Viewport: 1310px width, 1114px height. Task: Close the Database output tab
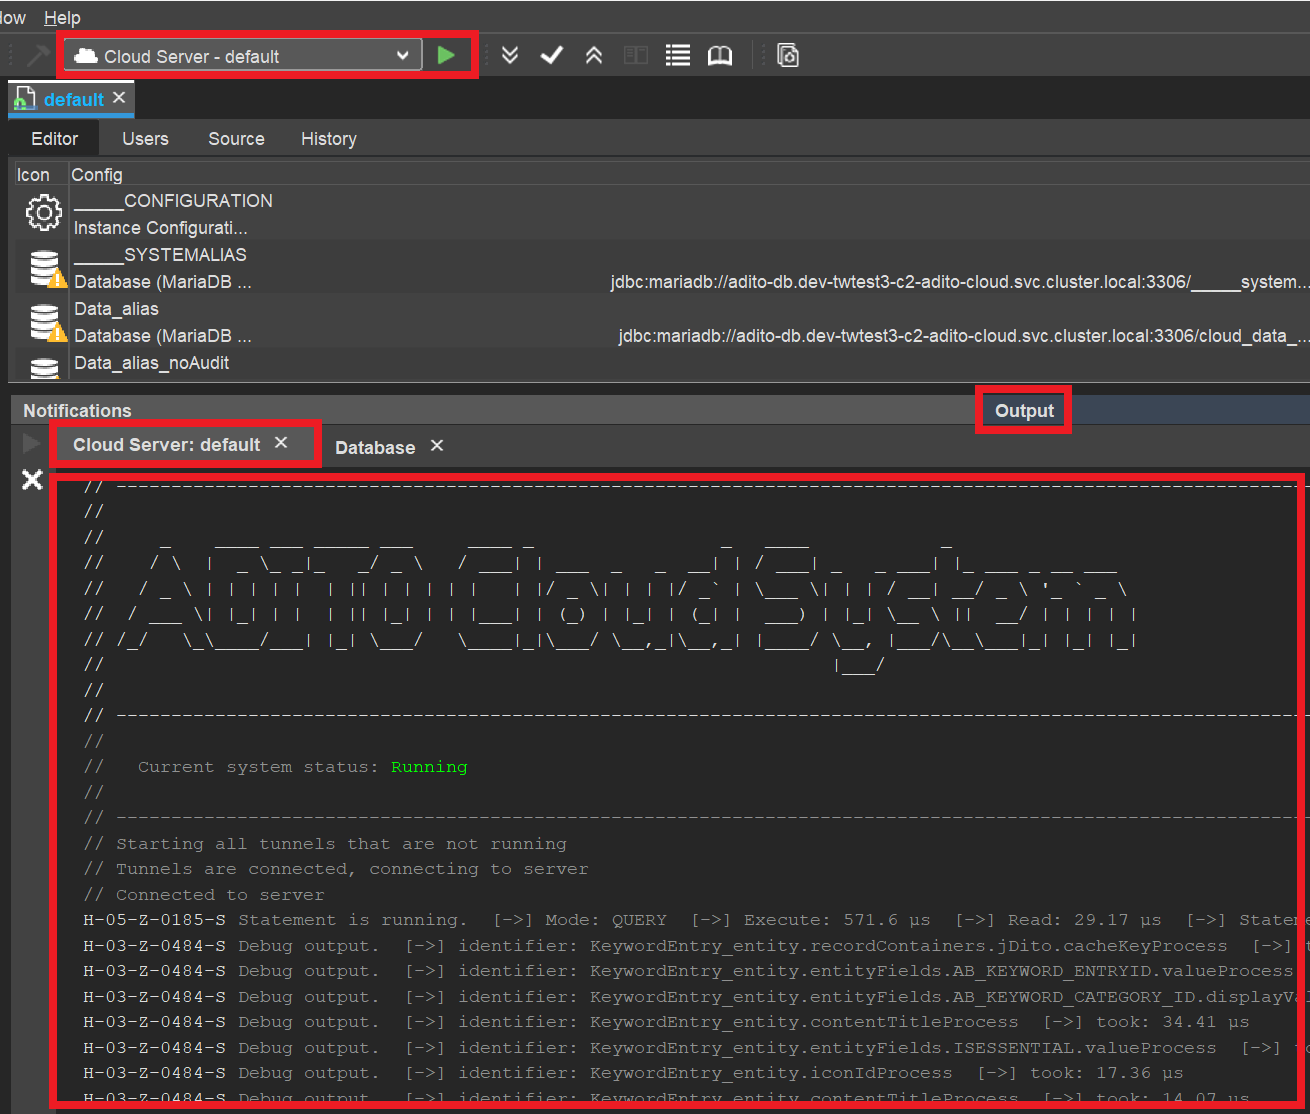click(437, 446)
